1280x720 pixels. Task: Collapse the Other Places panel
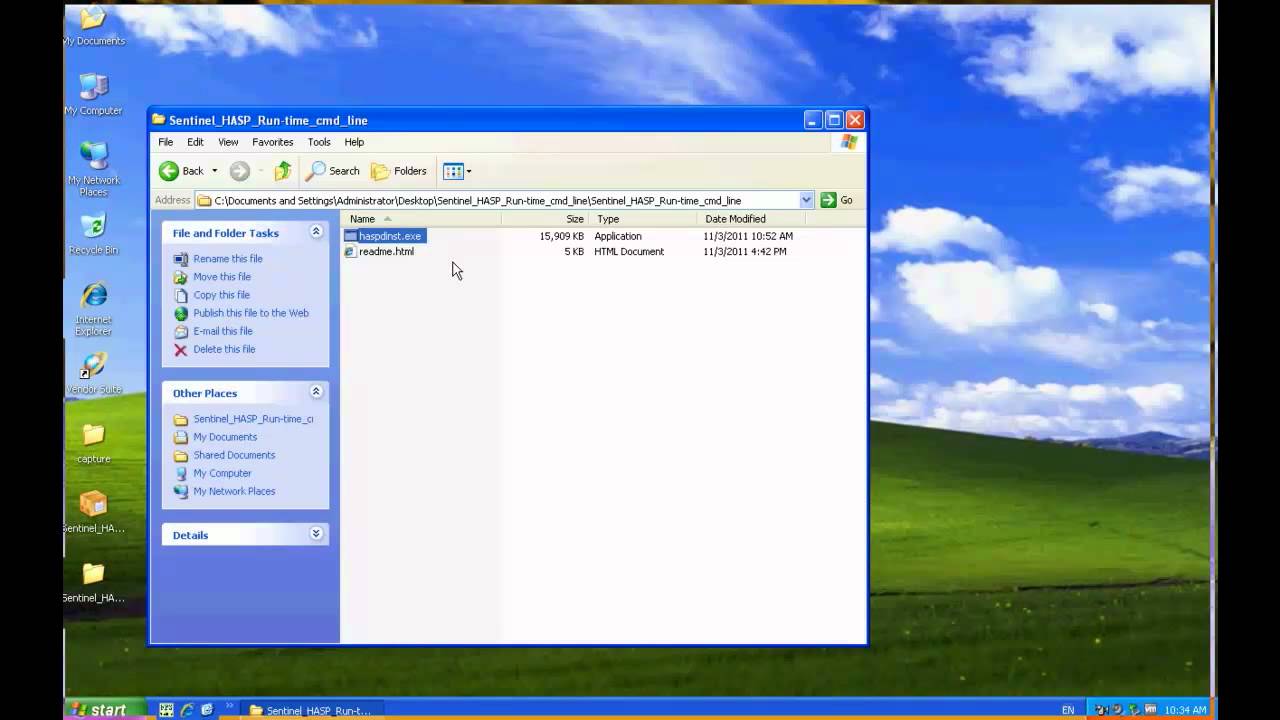pos(316,392)
